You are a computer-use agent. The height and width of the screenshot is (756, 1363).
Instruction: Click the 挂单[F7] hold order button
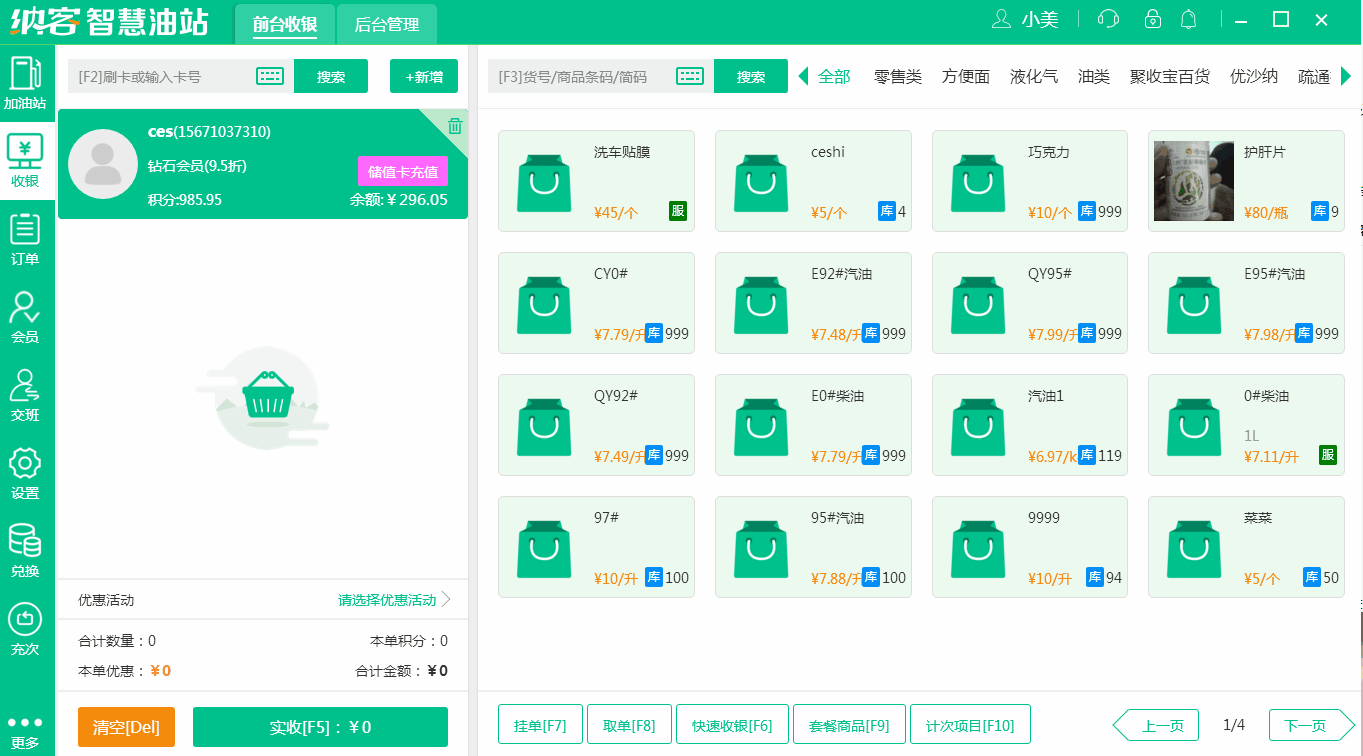pyautogui.click(x=540, y=723)
